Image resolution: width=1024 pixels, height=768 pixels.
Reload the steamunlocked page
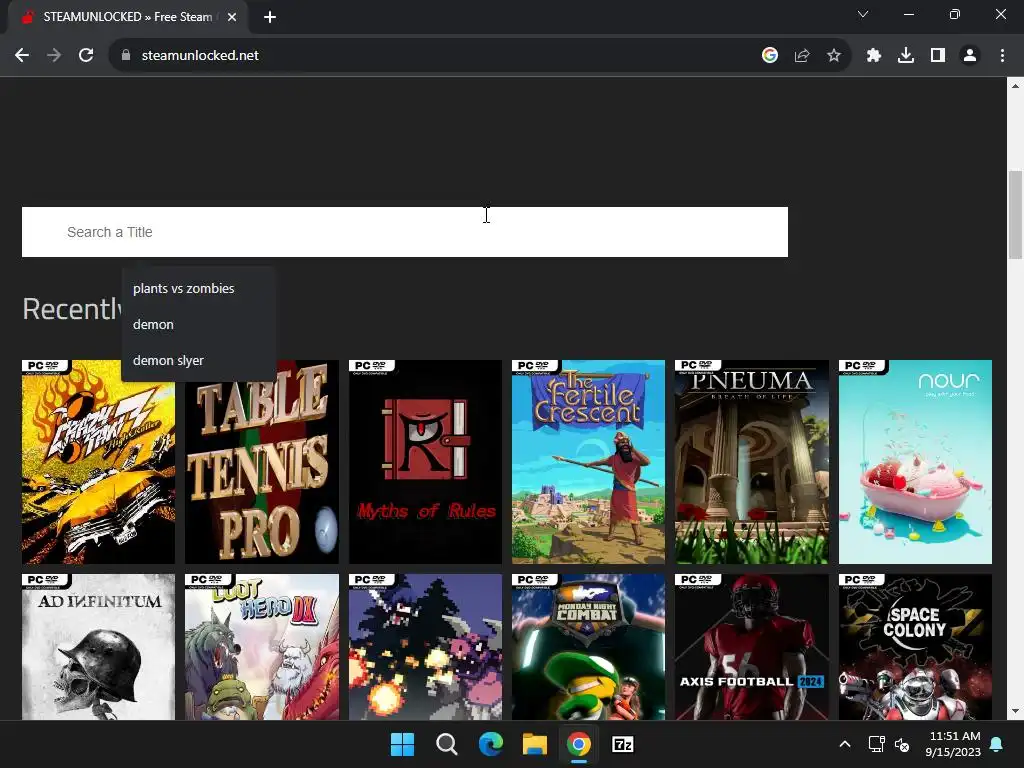coord(86,56)
